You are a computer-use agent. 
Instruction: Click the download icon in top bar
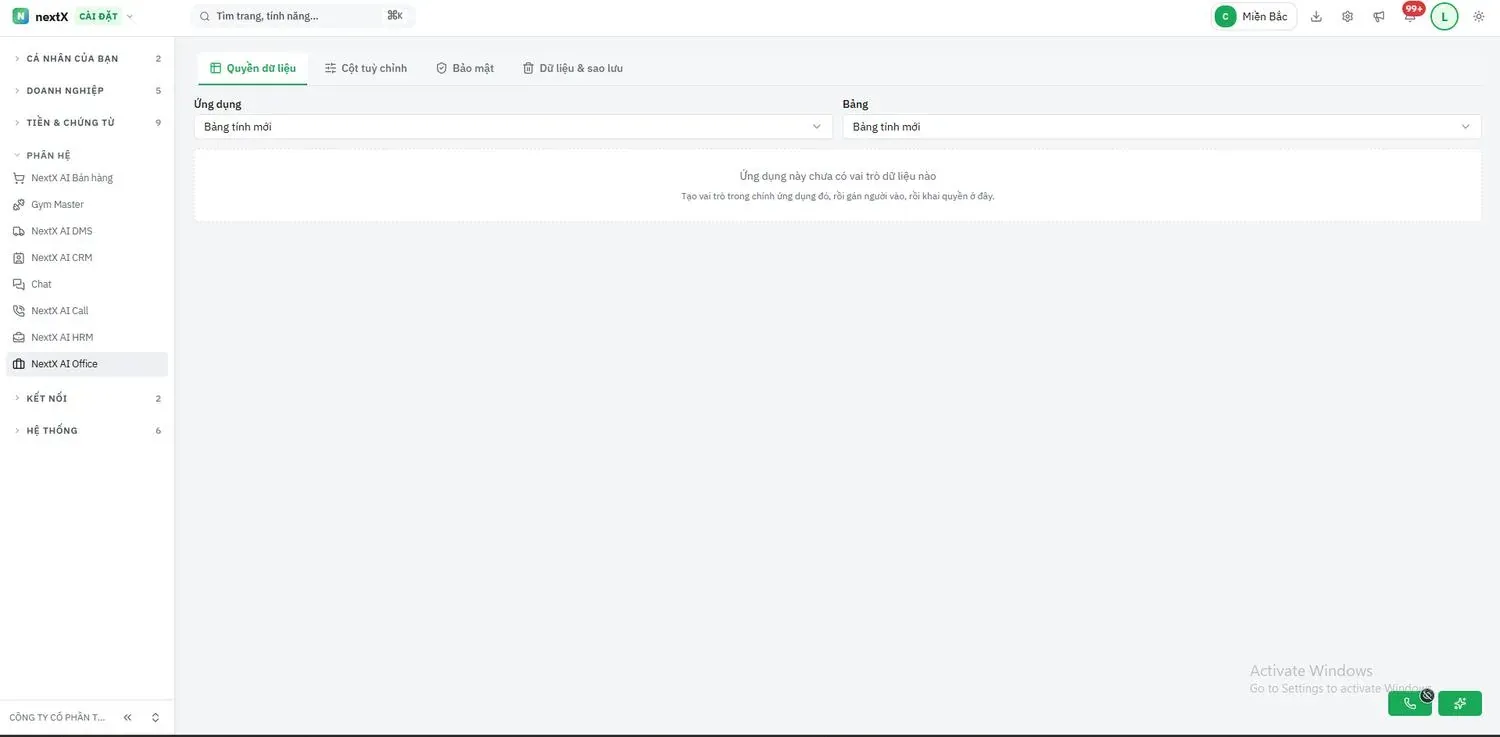click(1316, 16)
